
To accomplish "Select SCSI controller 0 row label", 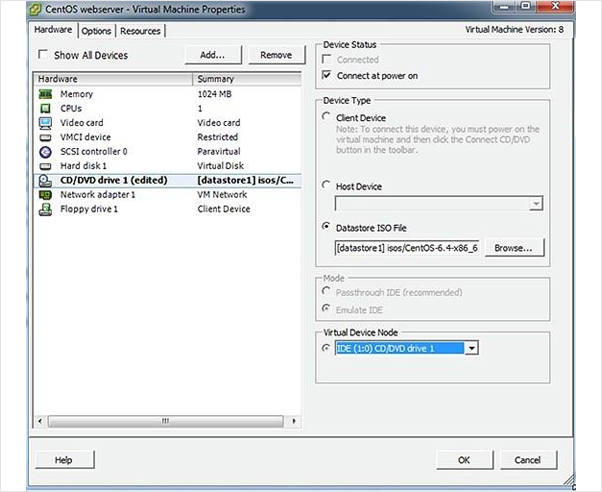I will click(x=94, y=152).
